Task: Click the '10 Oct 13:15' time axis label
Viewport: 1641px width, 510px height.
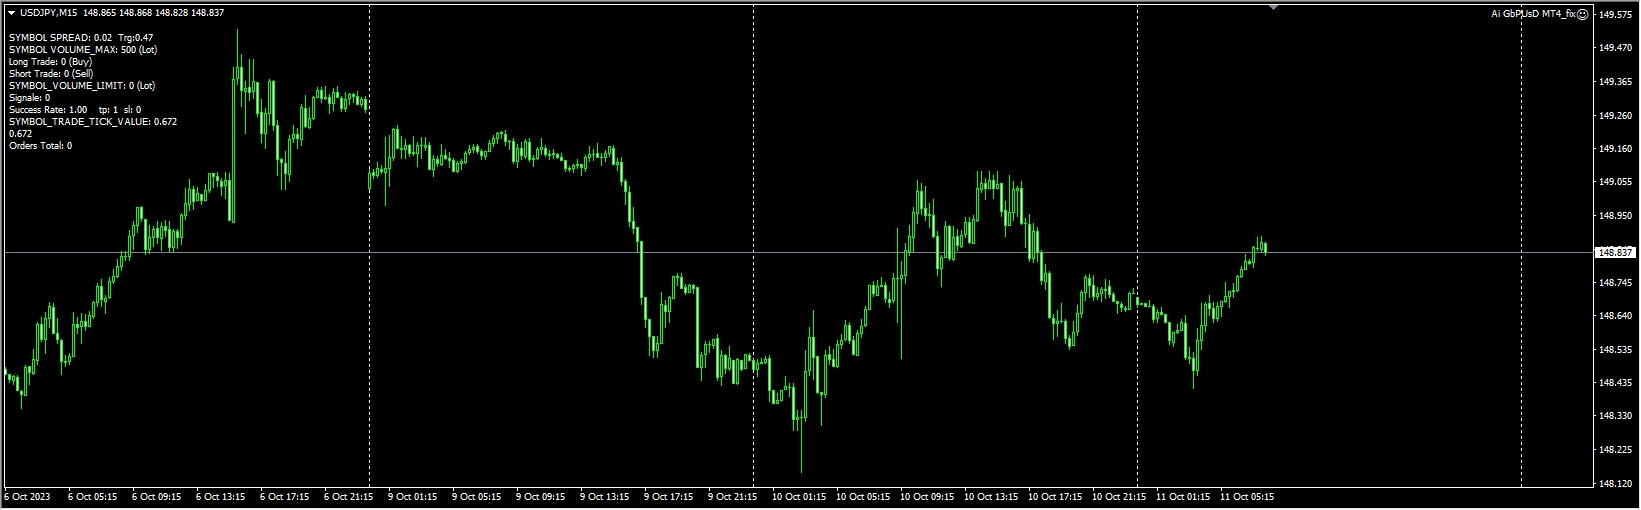Action: [x=991, y=496]
